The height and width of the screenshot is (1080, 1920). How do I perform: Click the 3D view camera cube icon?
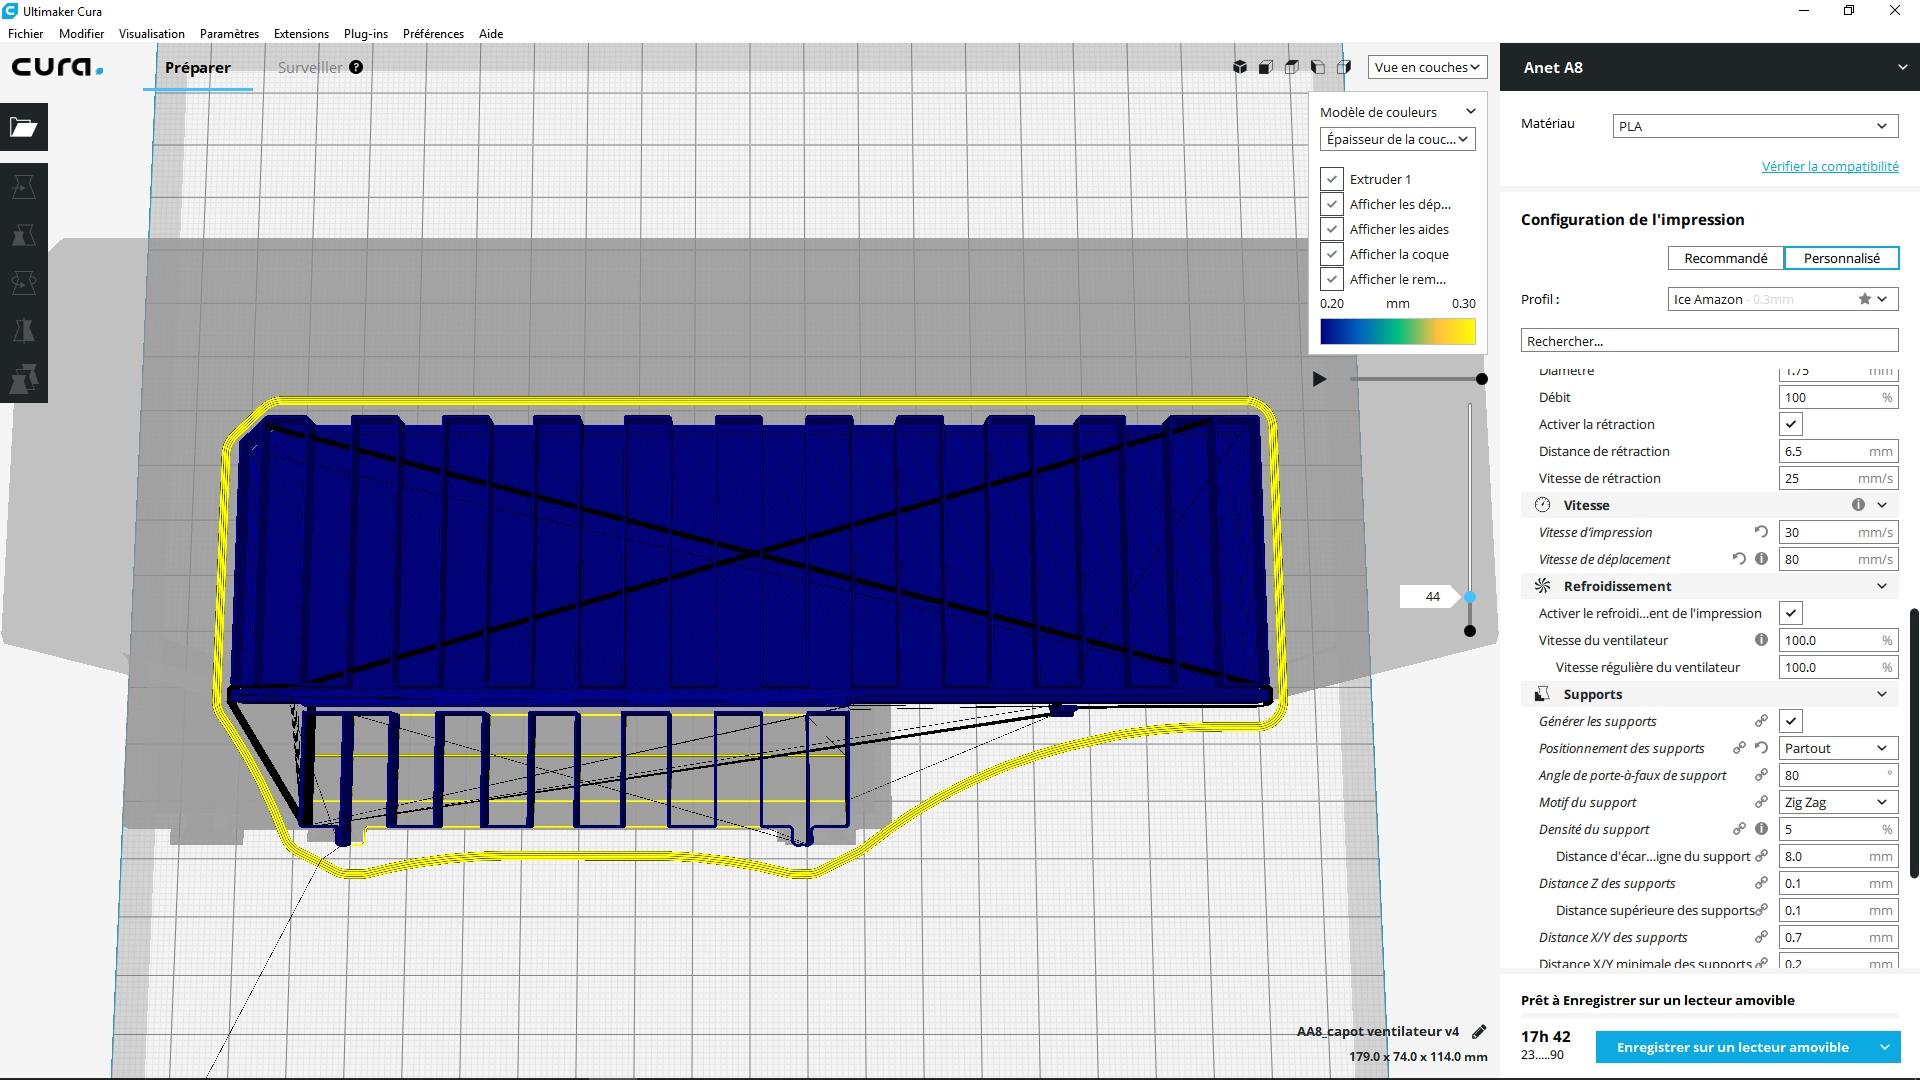1240,67
